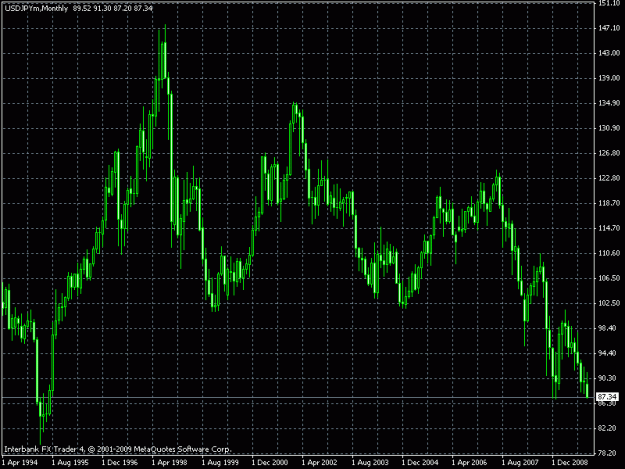The image size is (625, 469).
Task: Click the 147.10 price axis label
Action: [609, 28]
